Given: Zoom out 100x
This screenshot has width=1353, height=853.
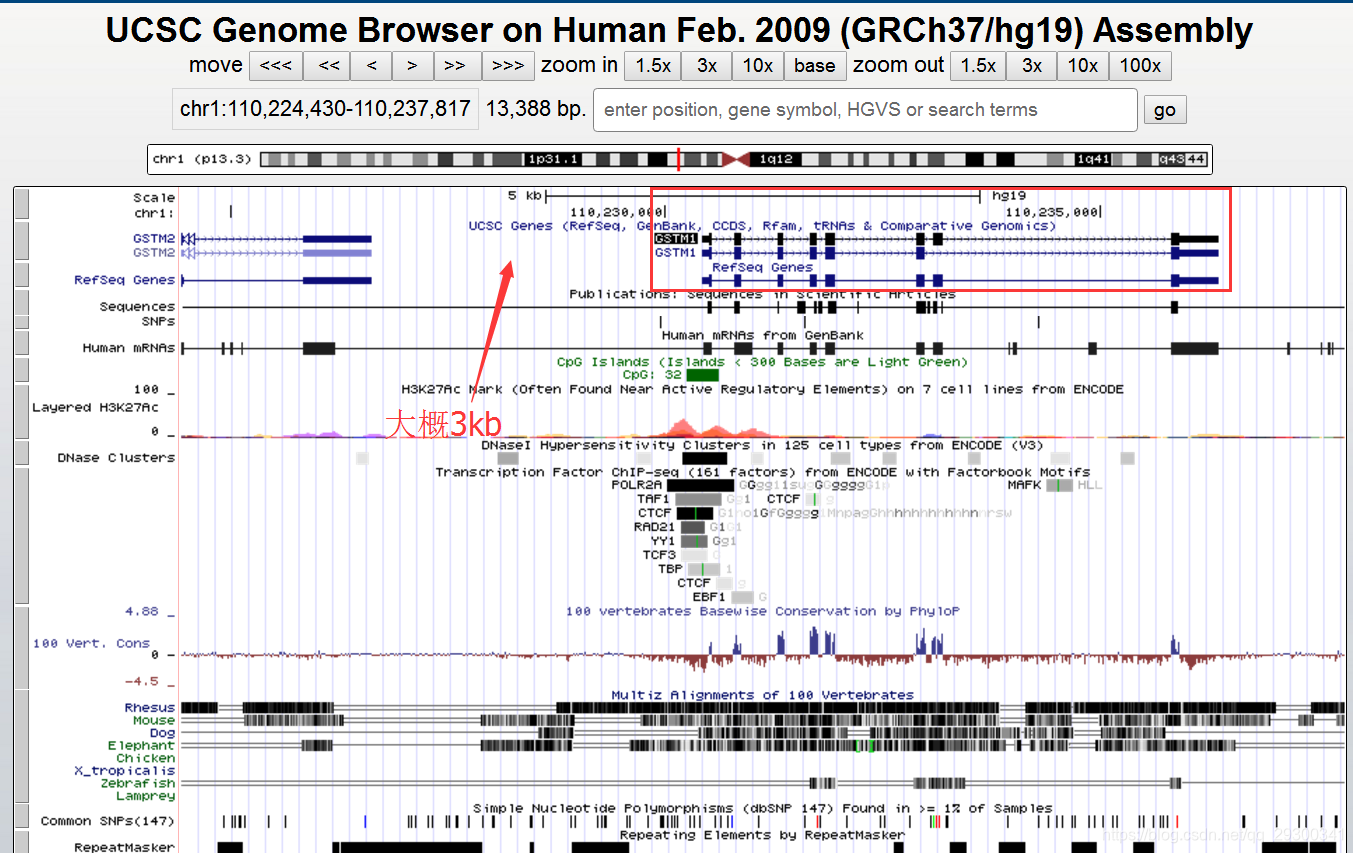Looking at the screenshot, I should pos(1139,66).
